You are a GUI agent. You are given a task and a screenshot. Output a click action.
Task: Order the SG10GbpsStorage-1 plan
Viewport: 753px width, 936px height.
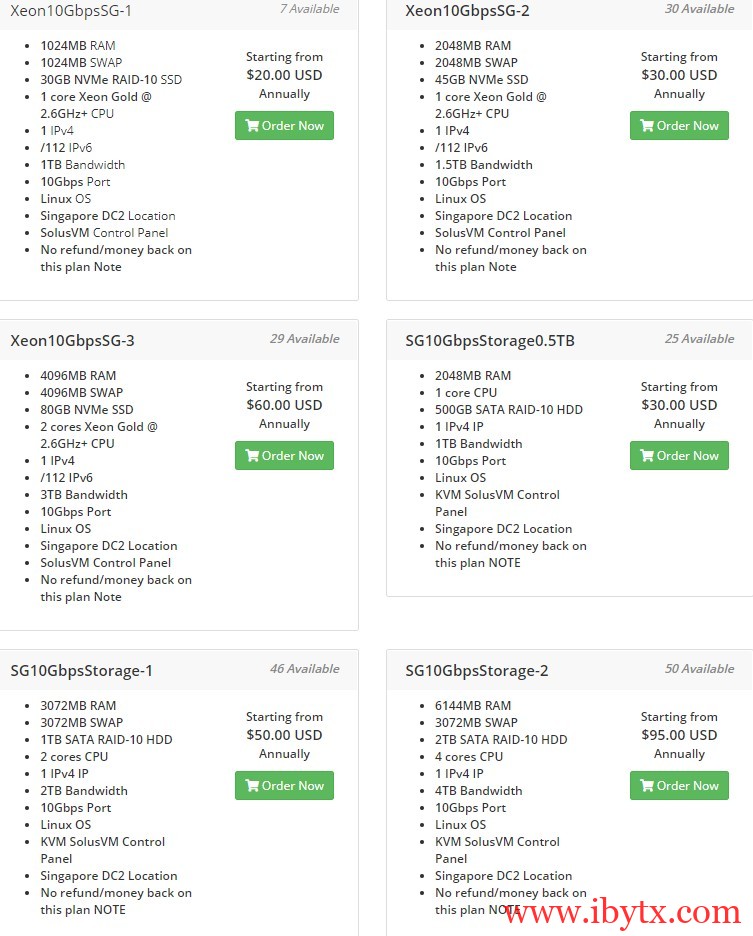click(284, 786)
